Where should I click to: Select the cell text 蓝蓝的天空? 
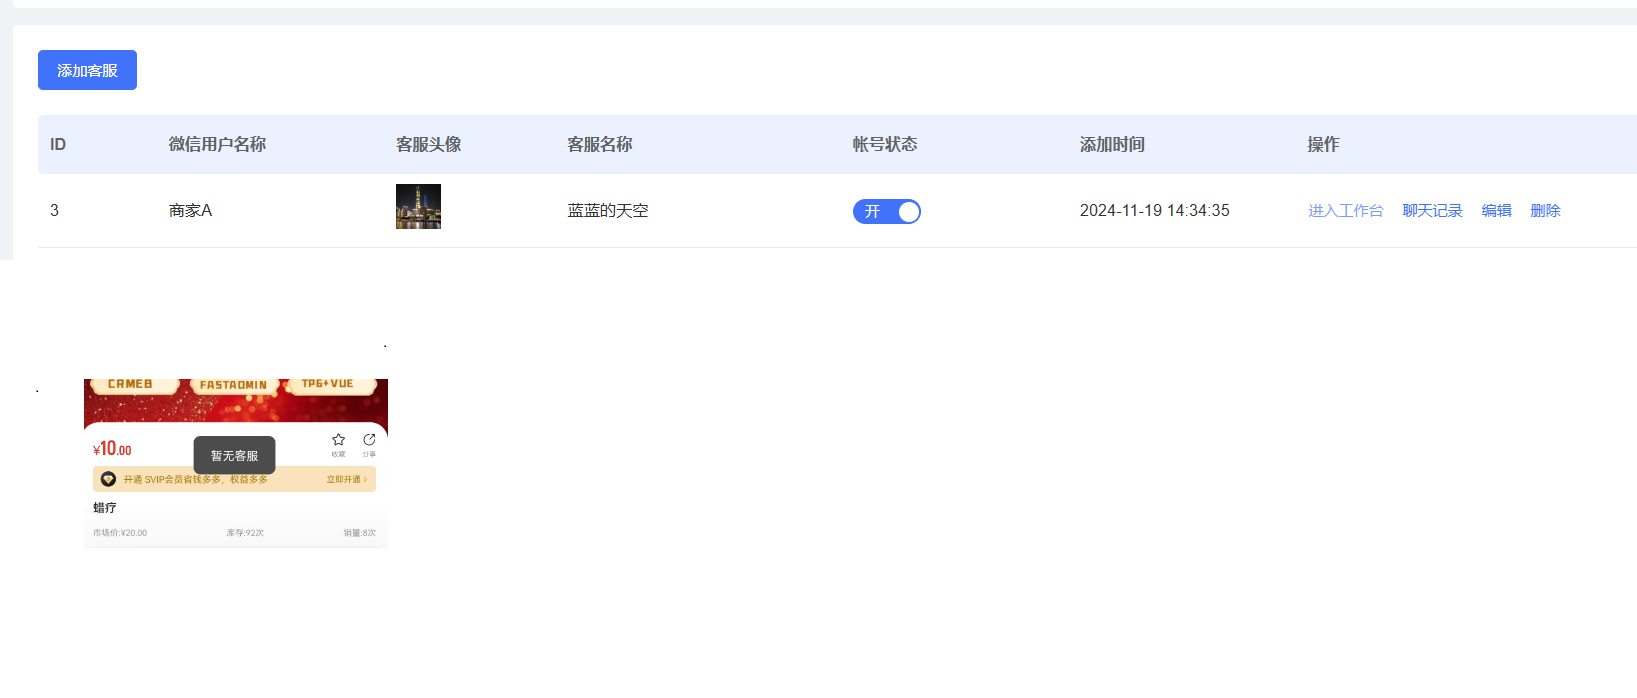[x=608, y=211]
